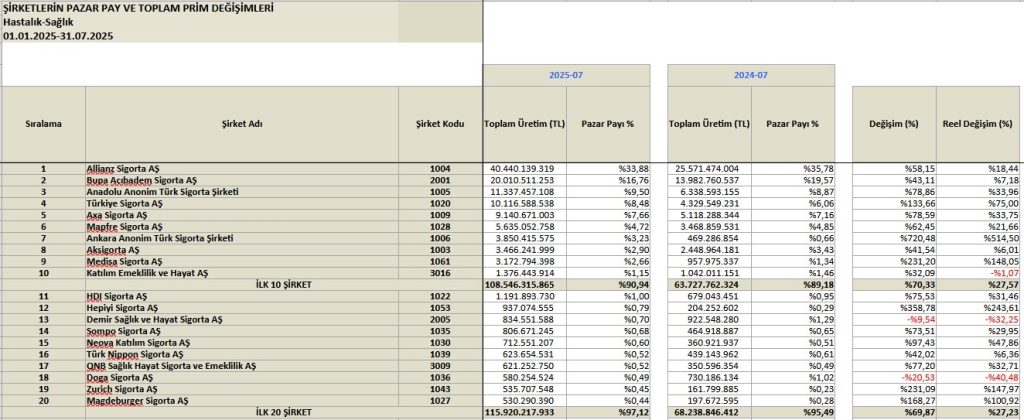Select the top-20 market share '%97,12'
The height and width of the screenshot is (420, 1024).
point(608,412)
